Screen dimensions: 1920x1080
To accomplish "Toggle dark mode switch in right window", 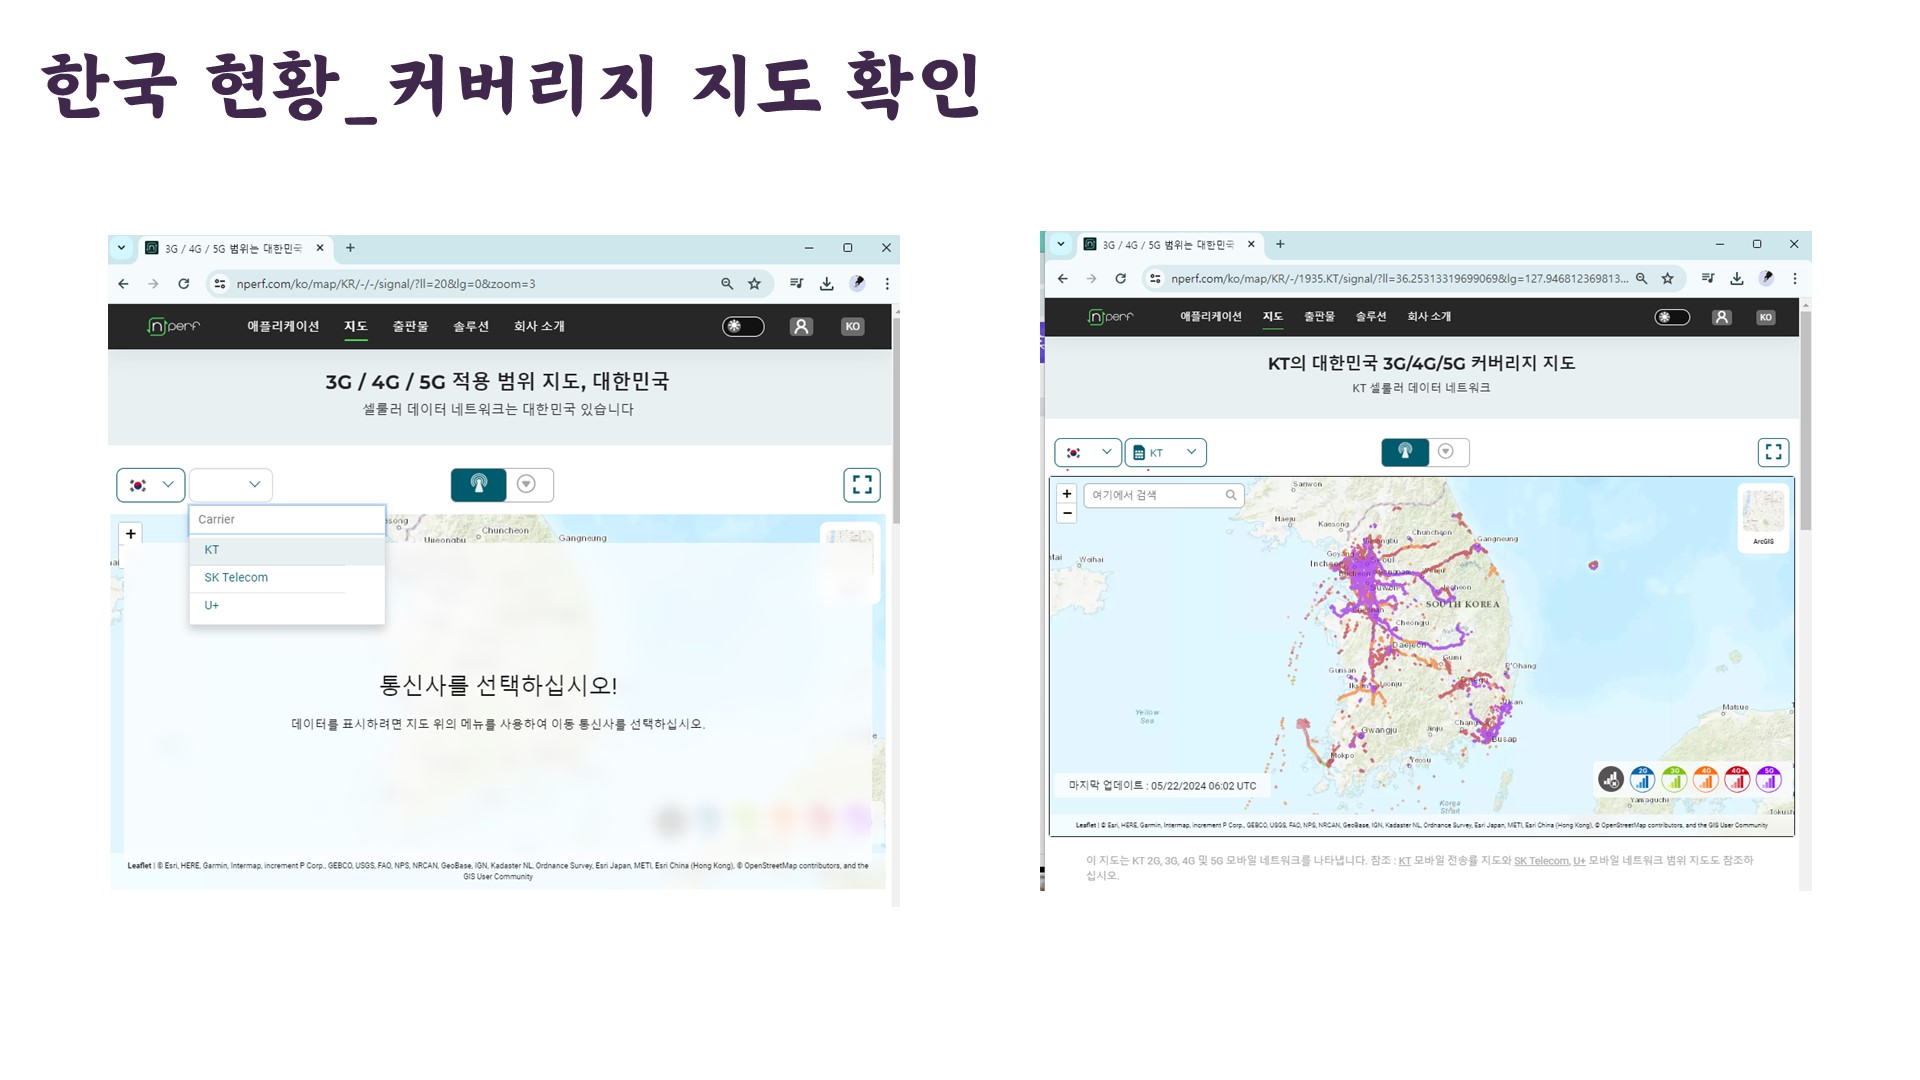I will [x=1671, y=317].
